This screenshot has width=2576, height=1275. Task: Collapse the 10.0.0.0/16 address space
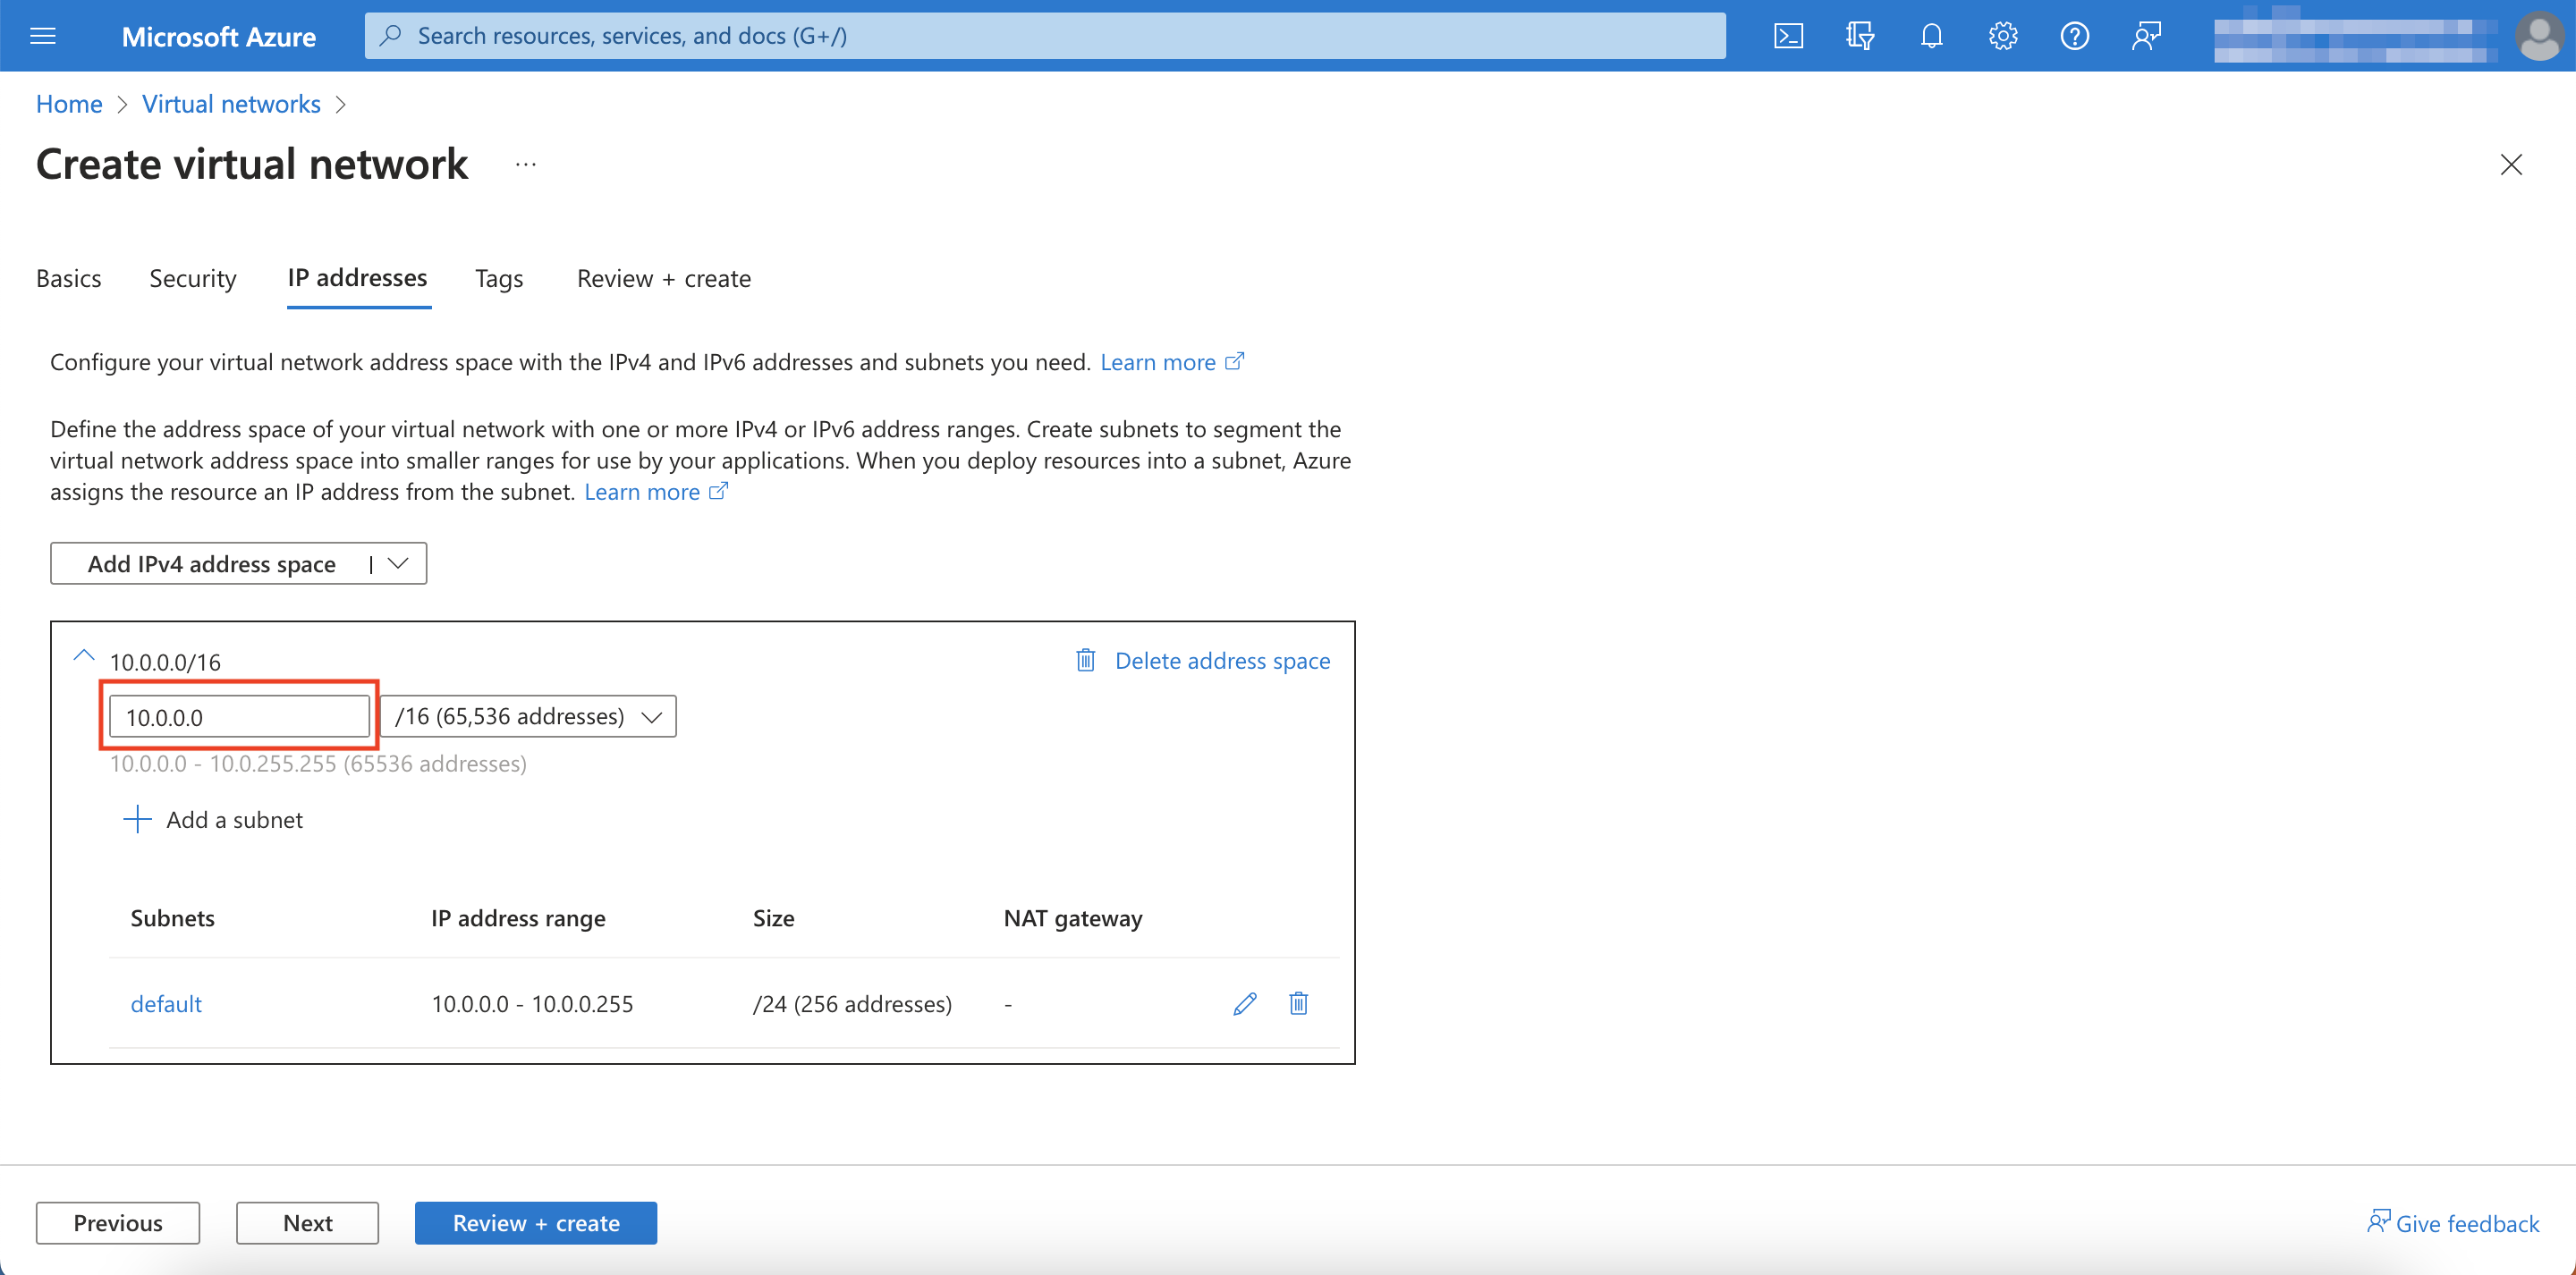click(84, 657)
